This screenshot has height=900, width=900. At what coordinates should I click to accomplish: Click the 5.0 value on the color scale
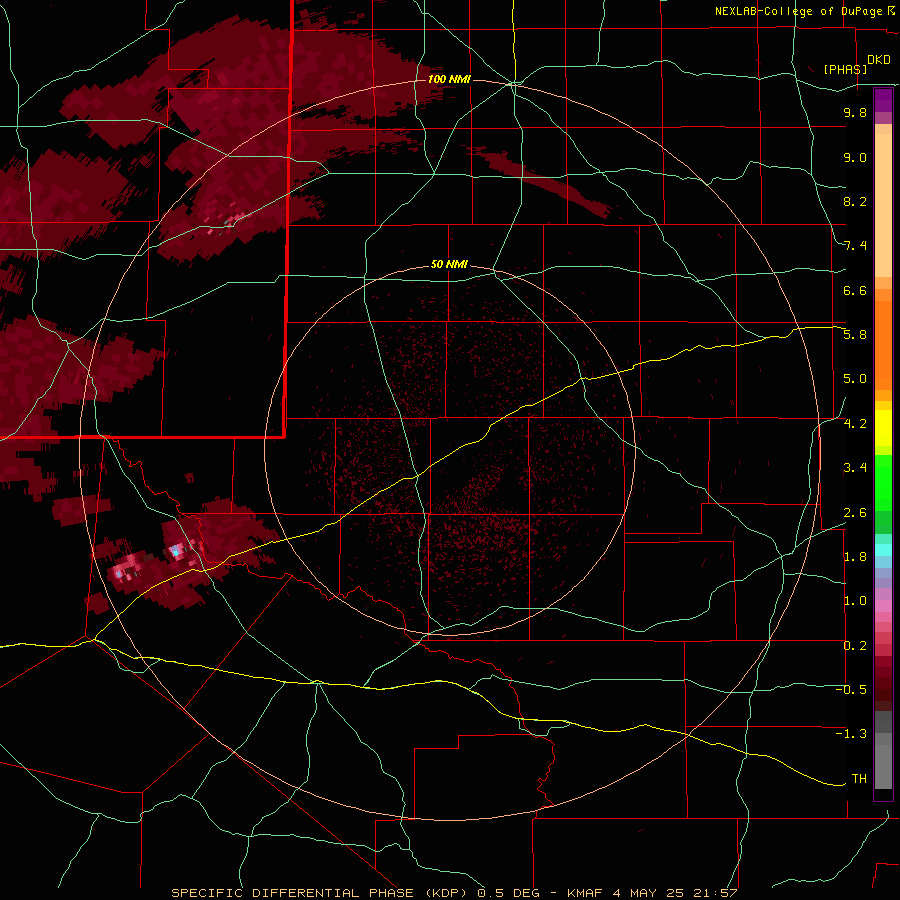click(855, 379)
